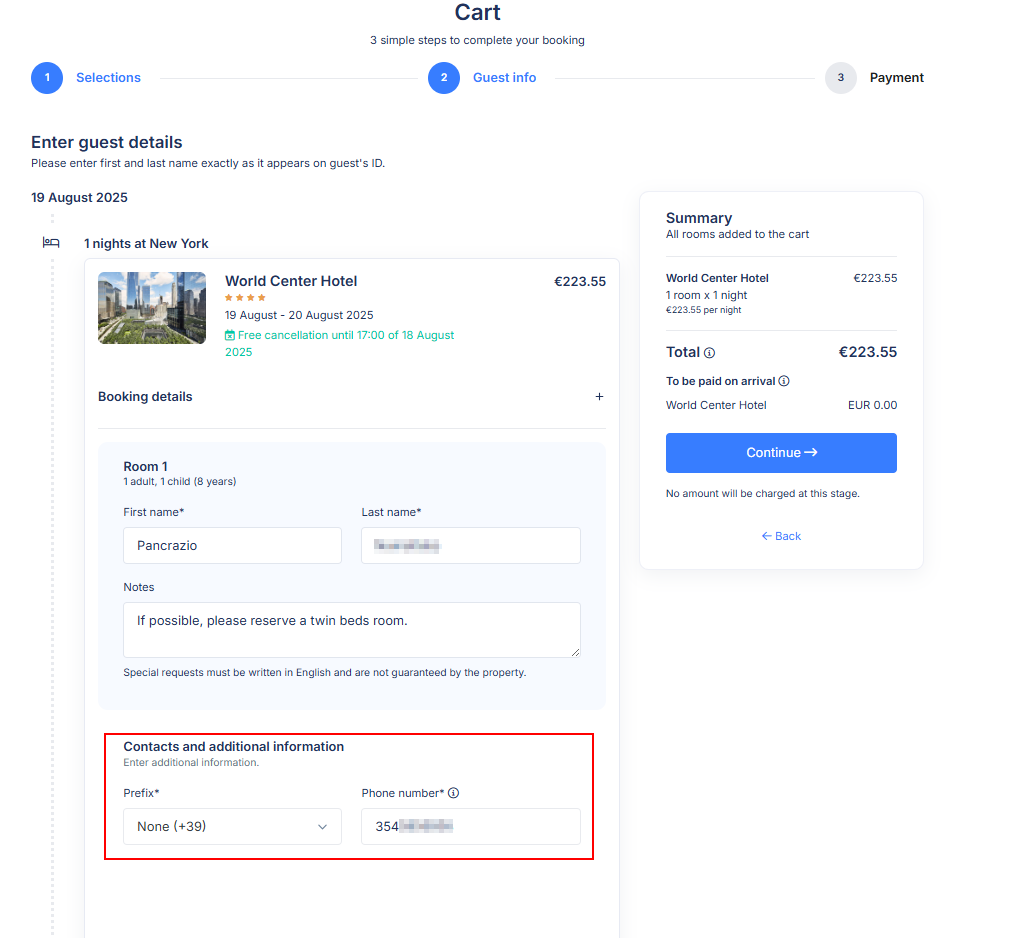Screen dimensions: 1034x938
Task: Click the bed icon beside '1 nights at New York'
Action: 51,243
